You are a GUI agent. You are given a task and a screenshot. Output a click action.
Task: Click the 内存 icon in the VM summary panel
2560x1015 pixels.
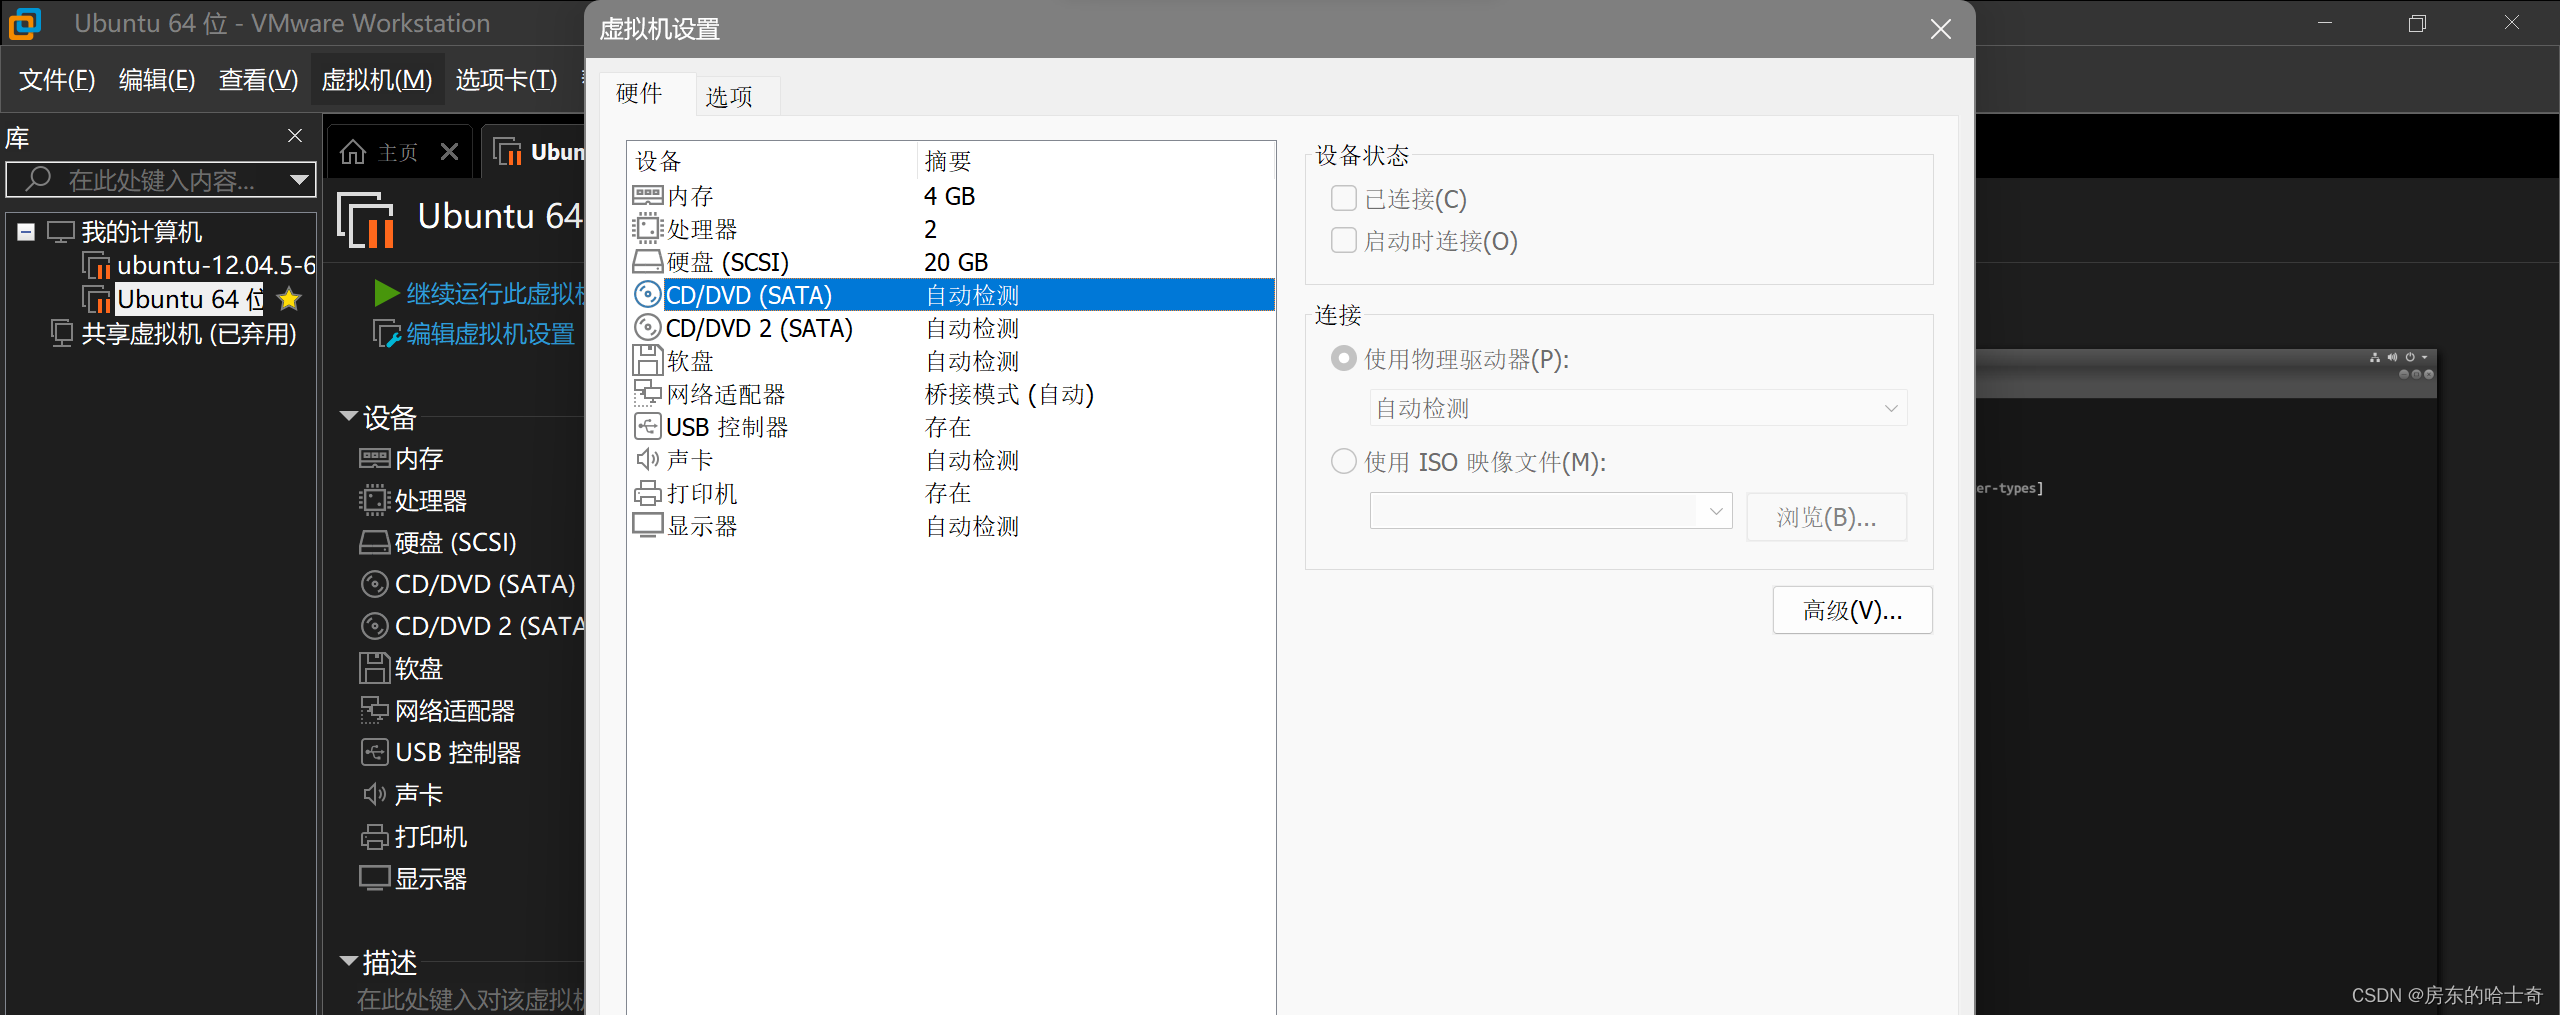[x=374, y=459]
